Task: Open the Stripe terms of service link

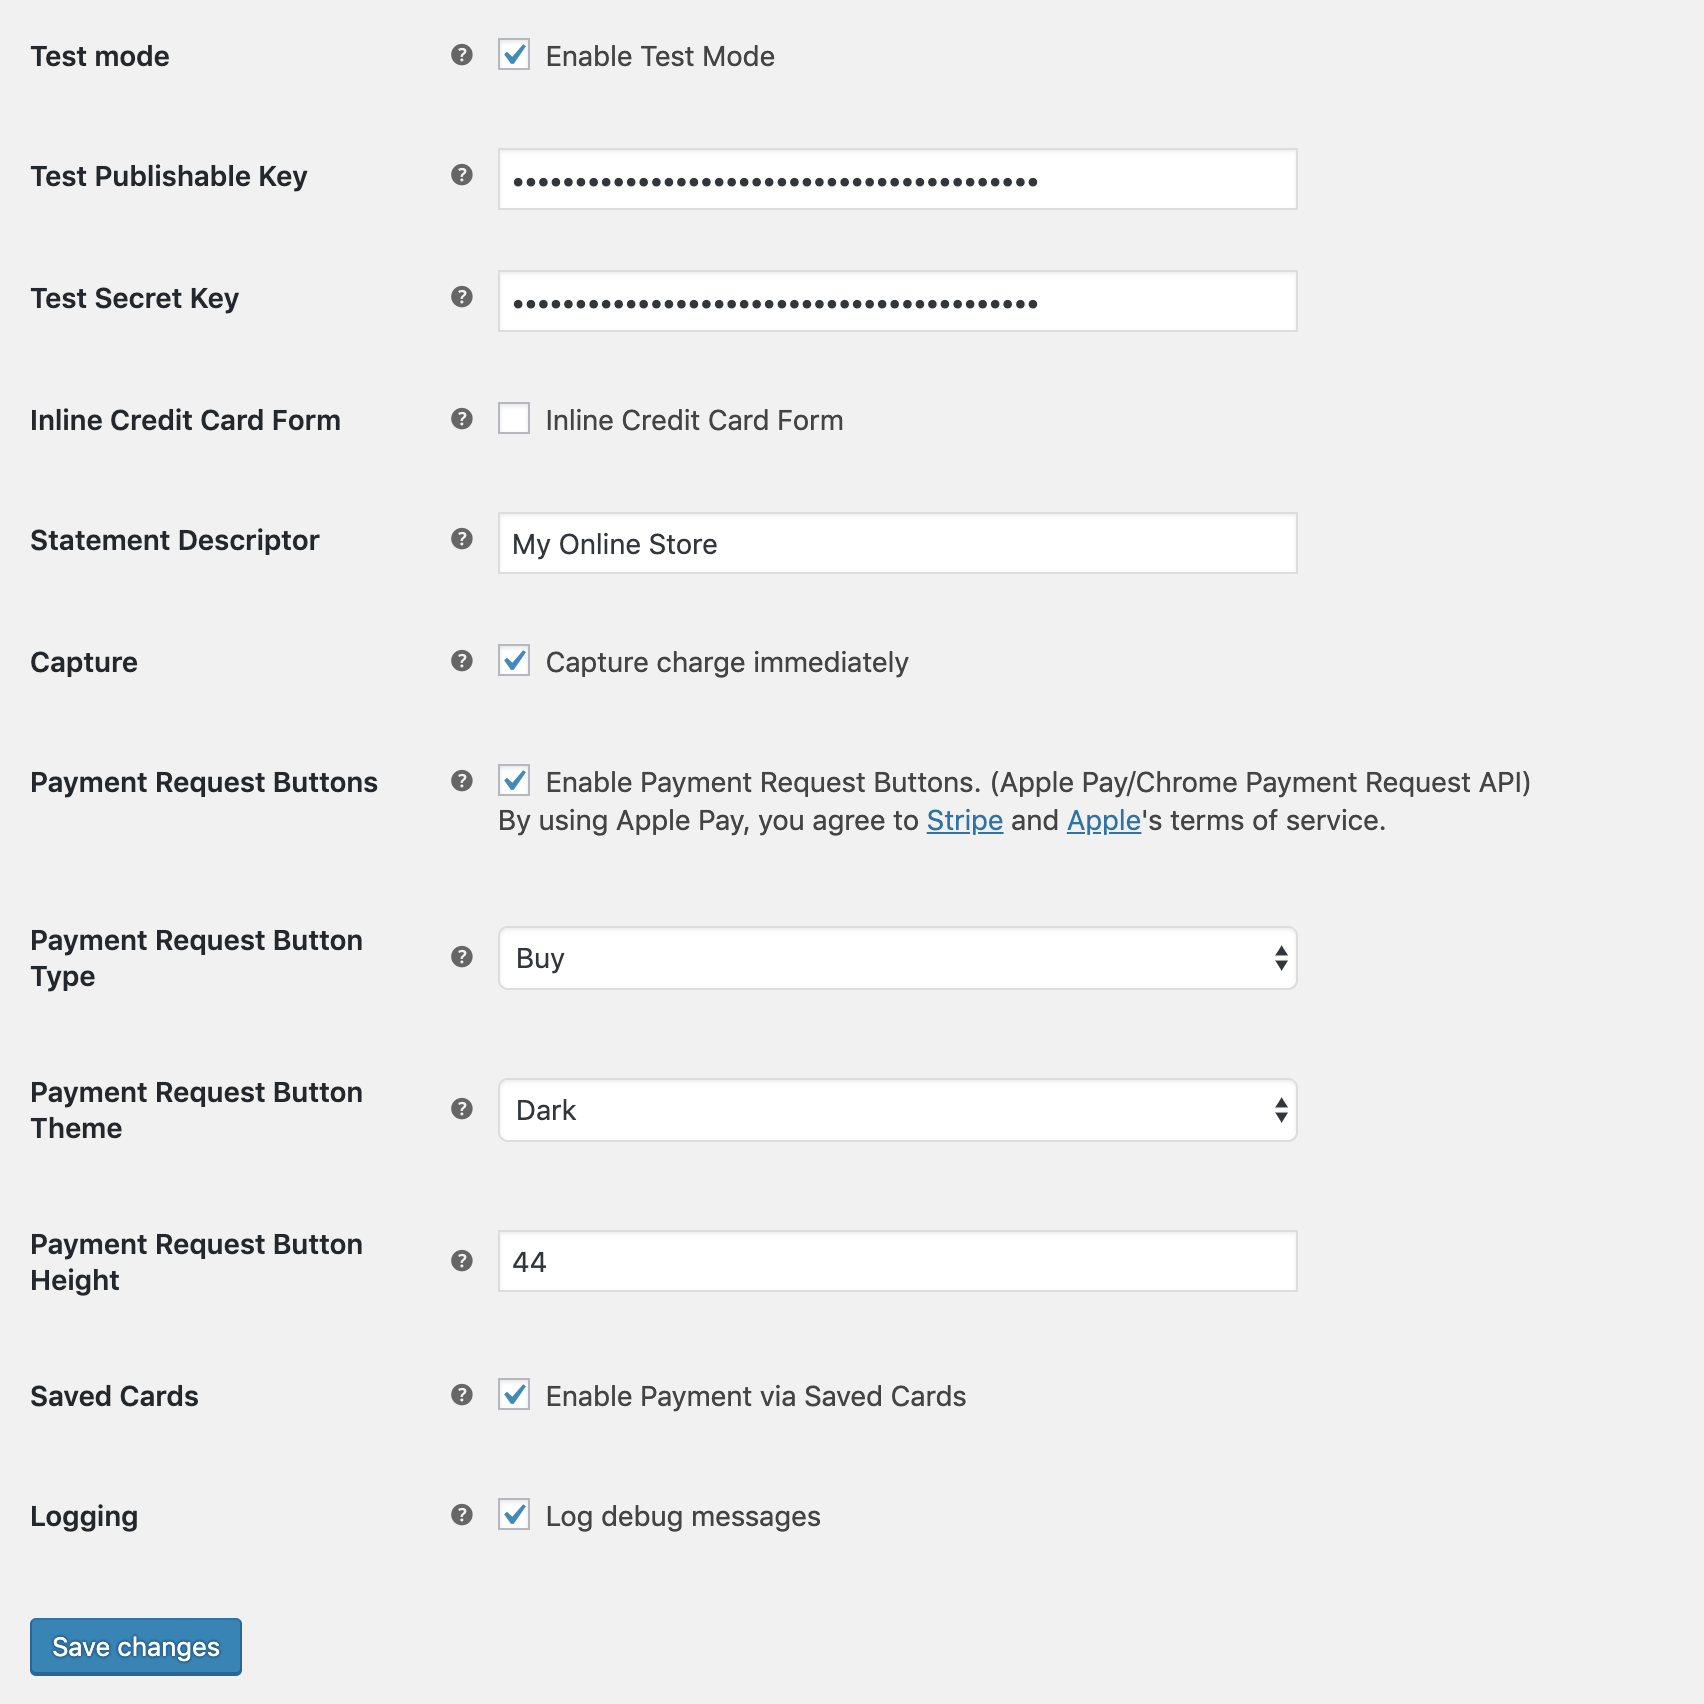Action: tap(964, 821)
